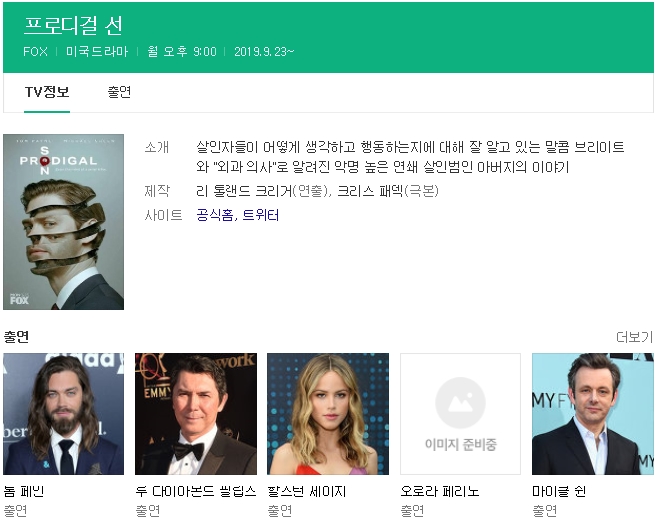This screenshot has width=661, height=526.
Task: Expand the cast list with 더보기
Action: [634, 337]
